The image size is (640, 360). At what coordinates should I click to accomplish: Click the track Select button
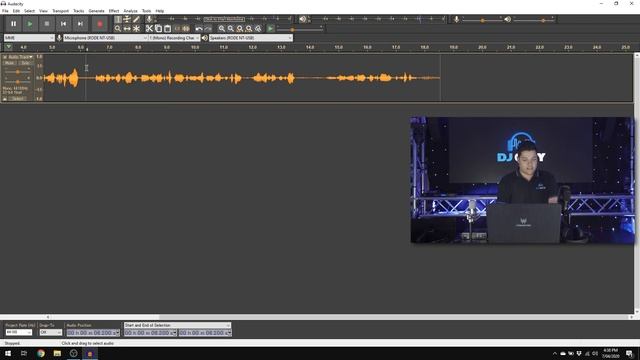tap(18, 99)
